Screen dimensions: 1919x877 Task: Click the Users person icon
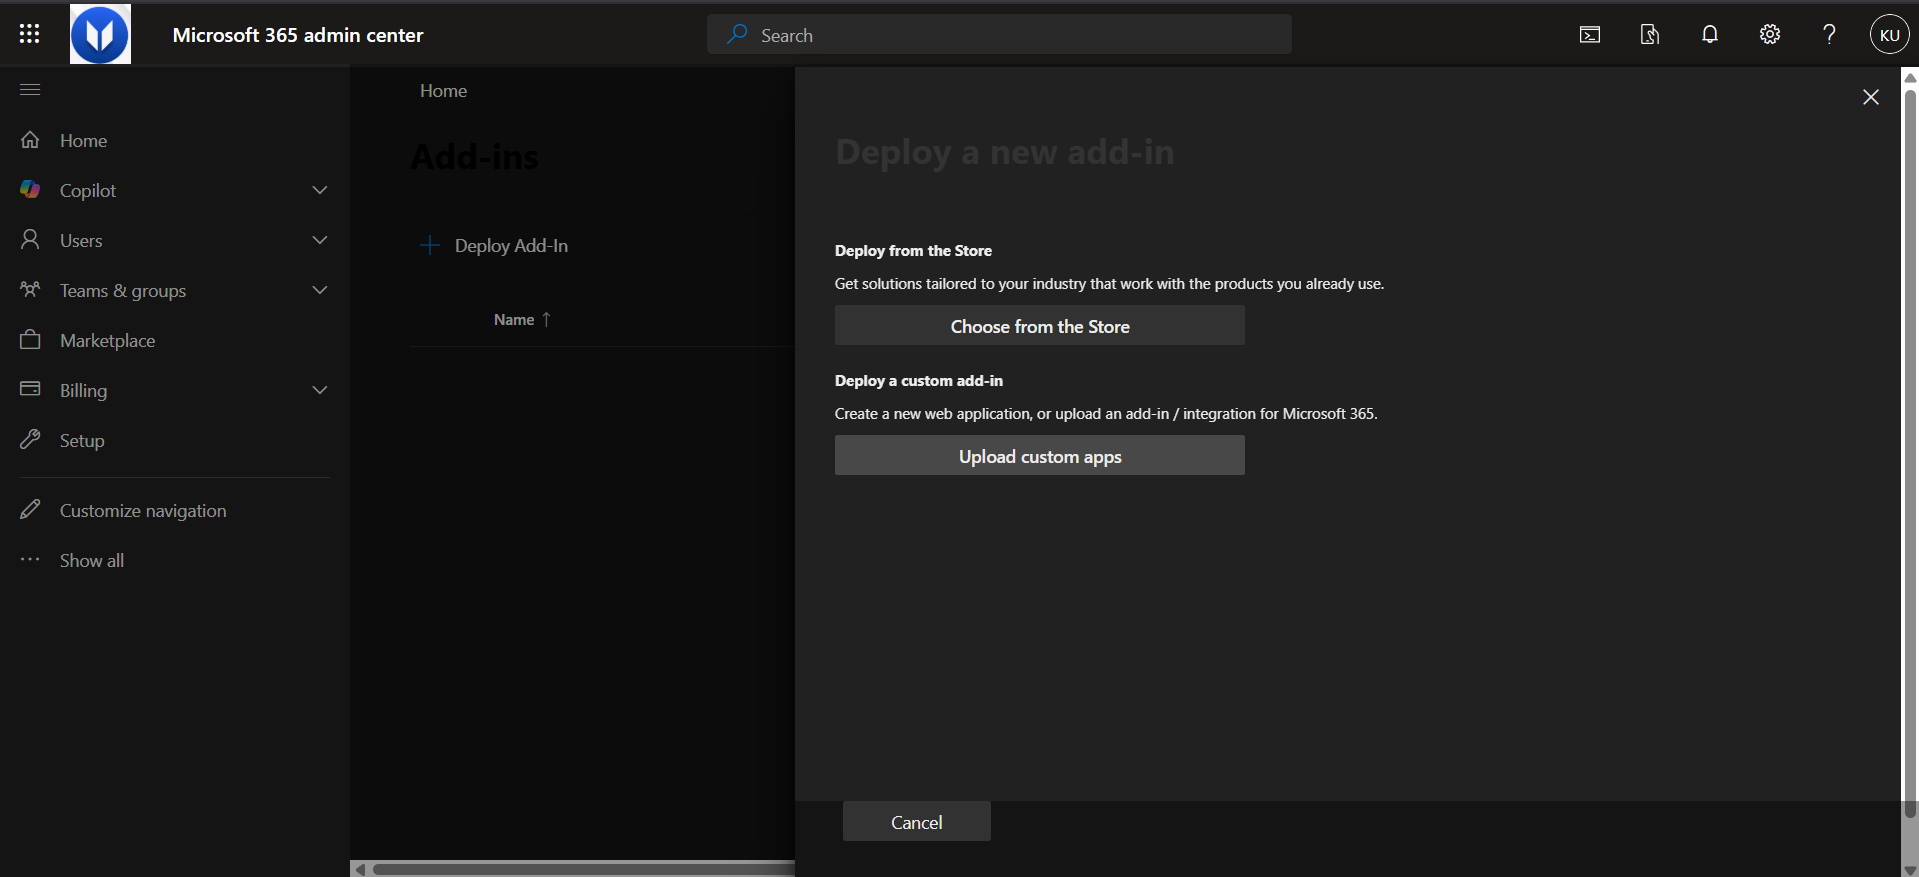[x=30, y=239]
